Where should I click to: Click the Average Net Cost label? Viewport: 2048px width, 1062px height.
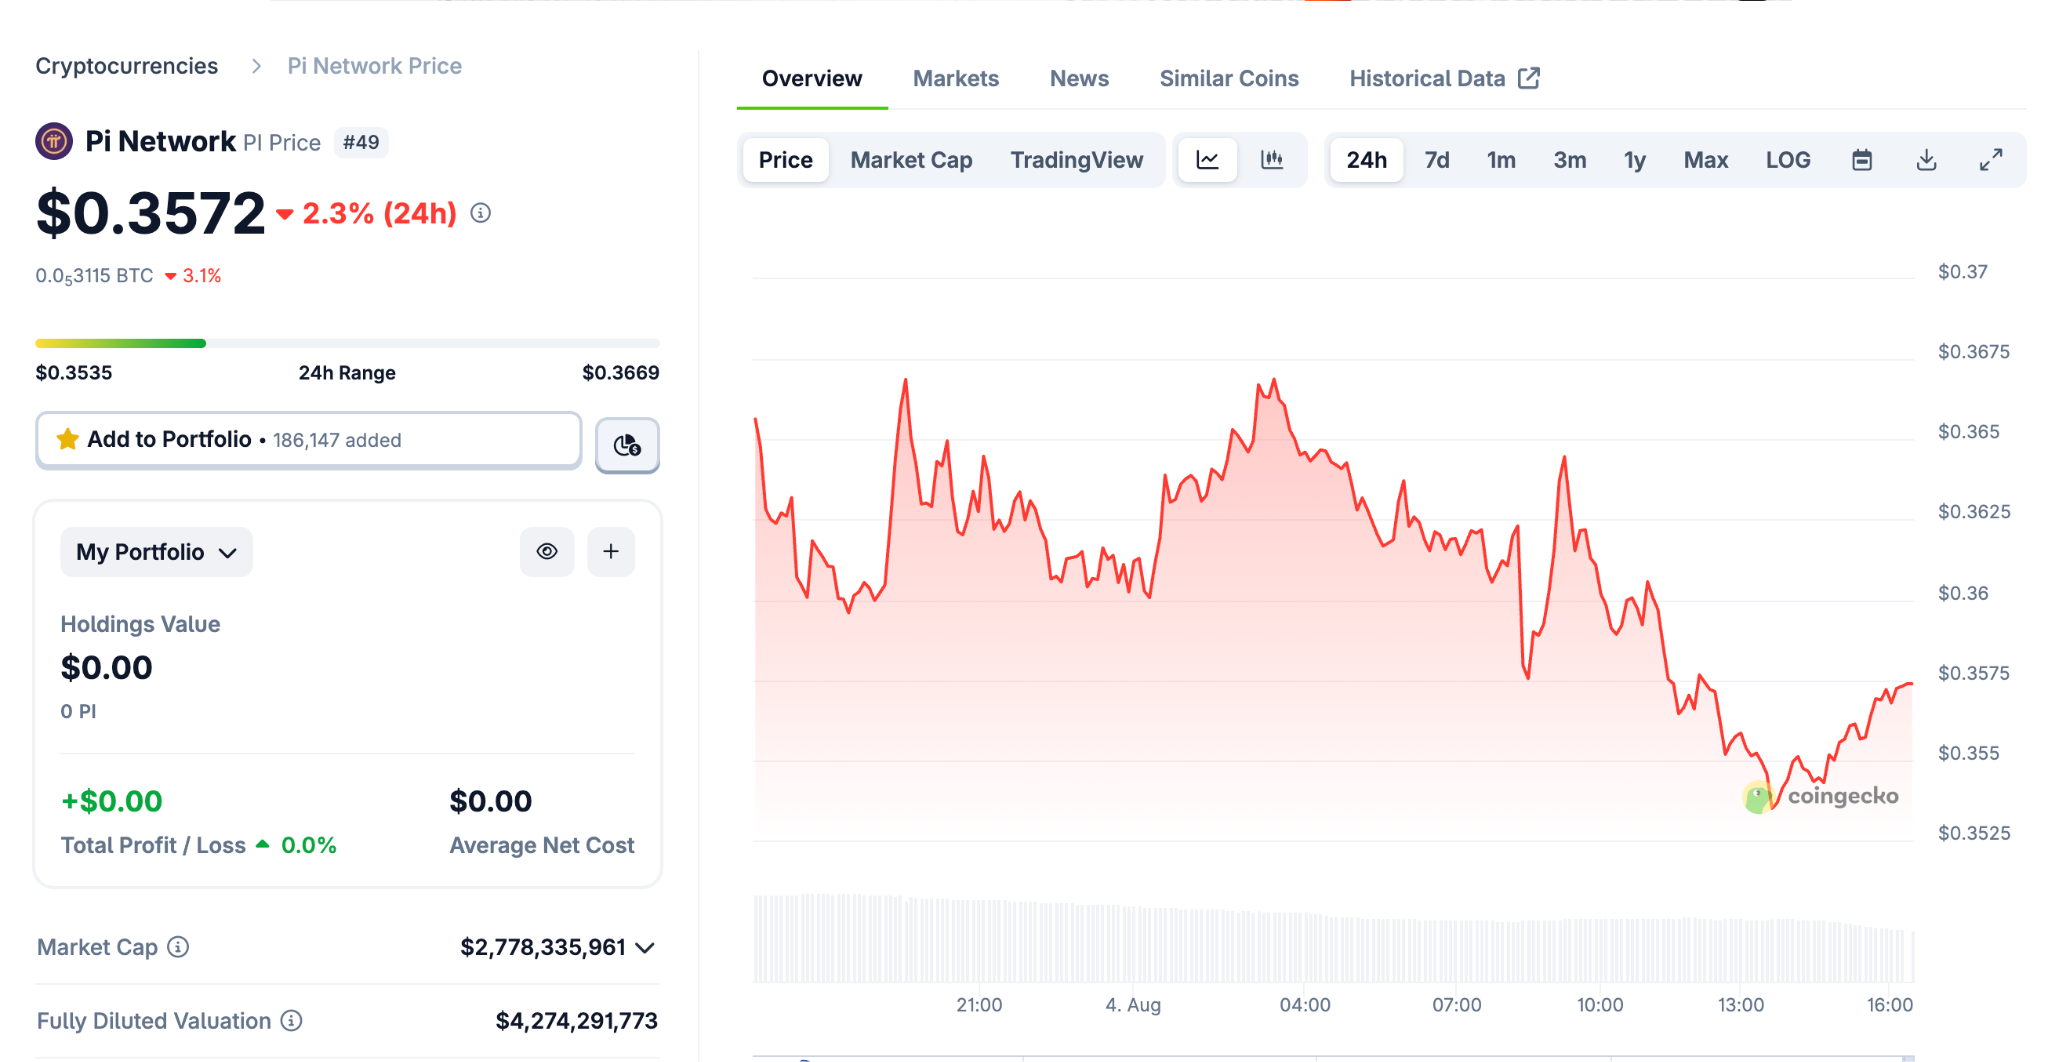point(542,845)
